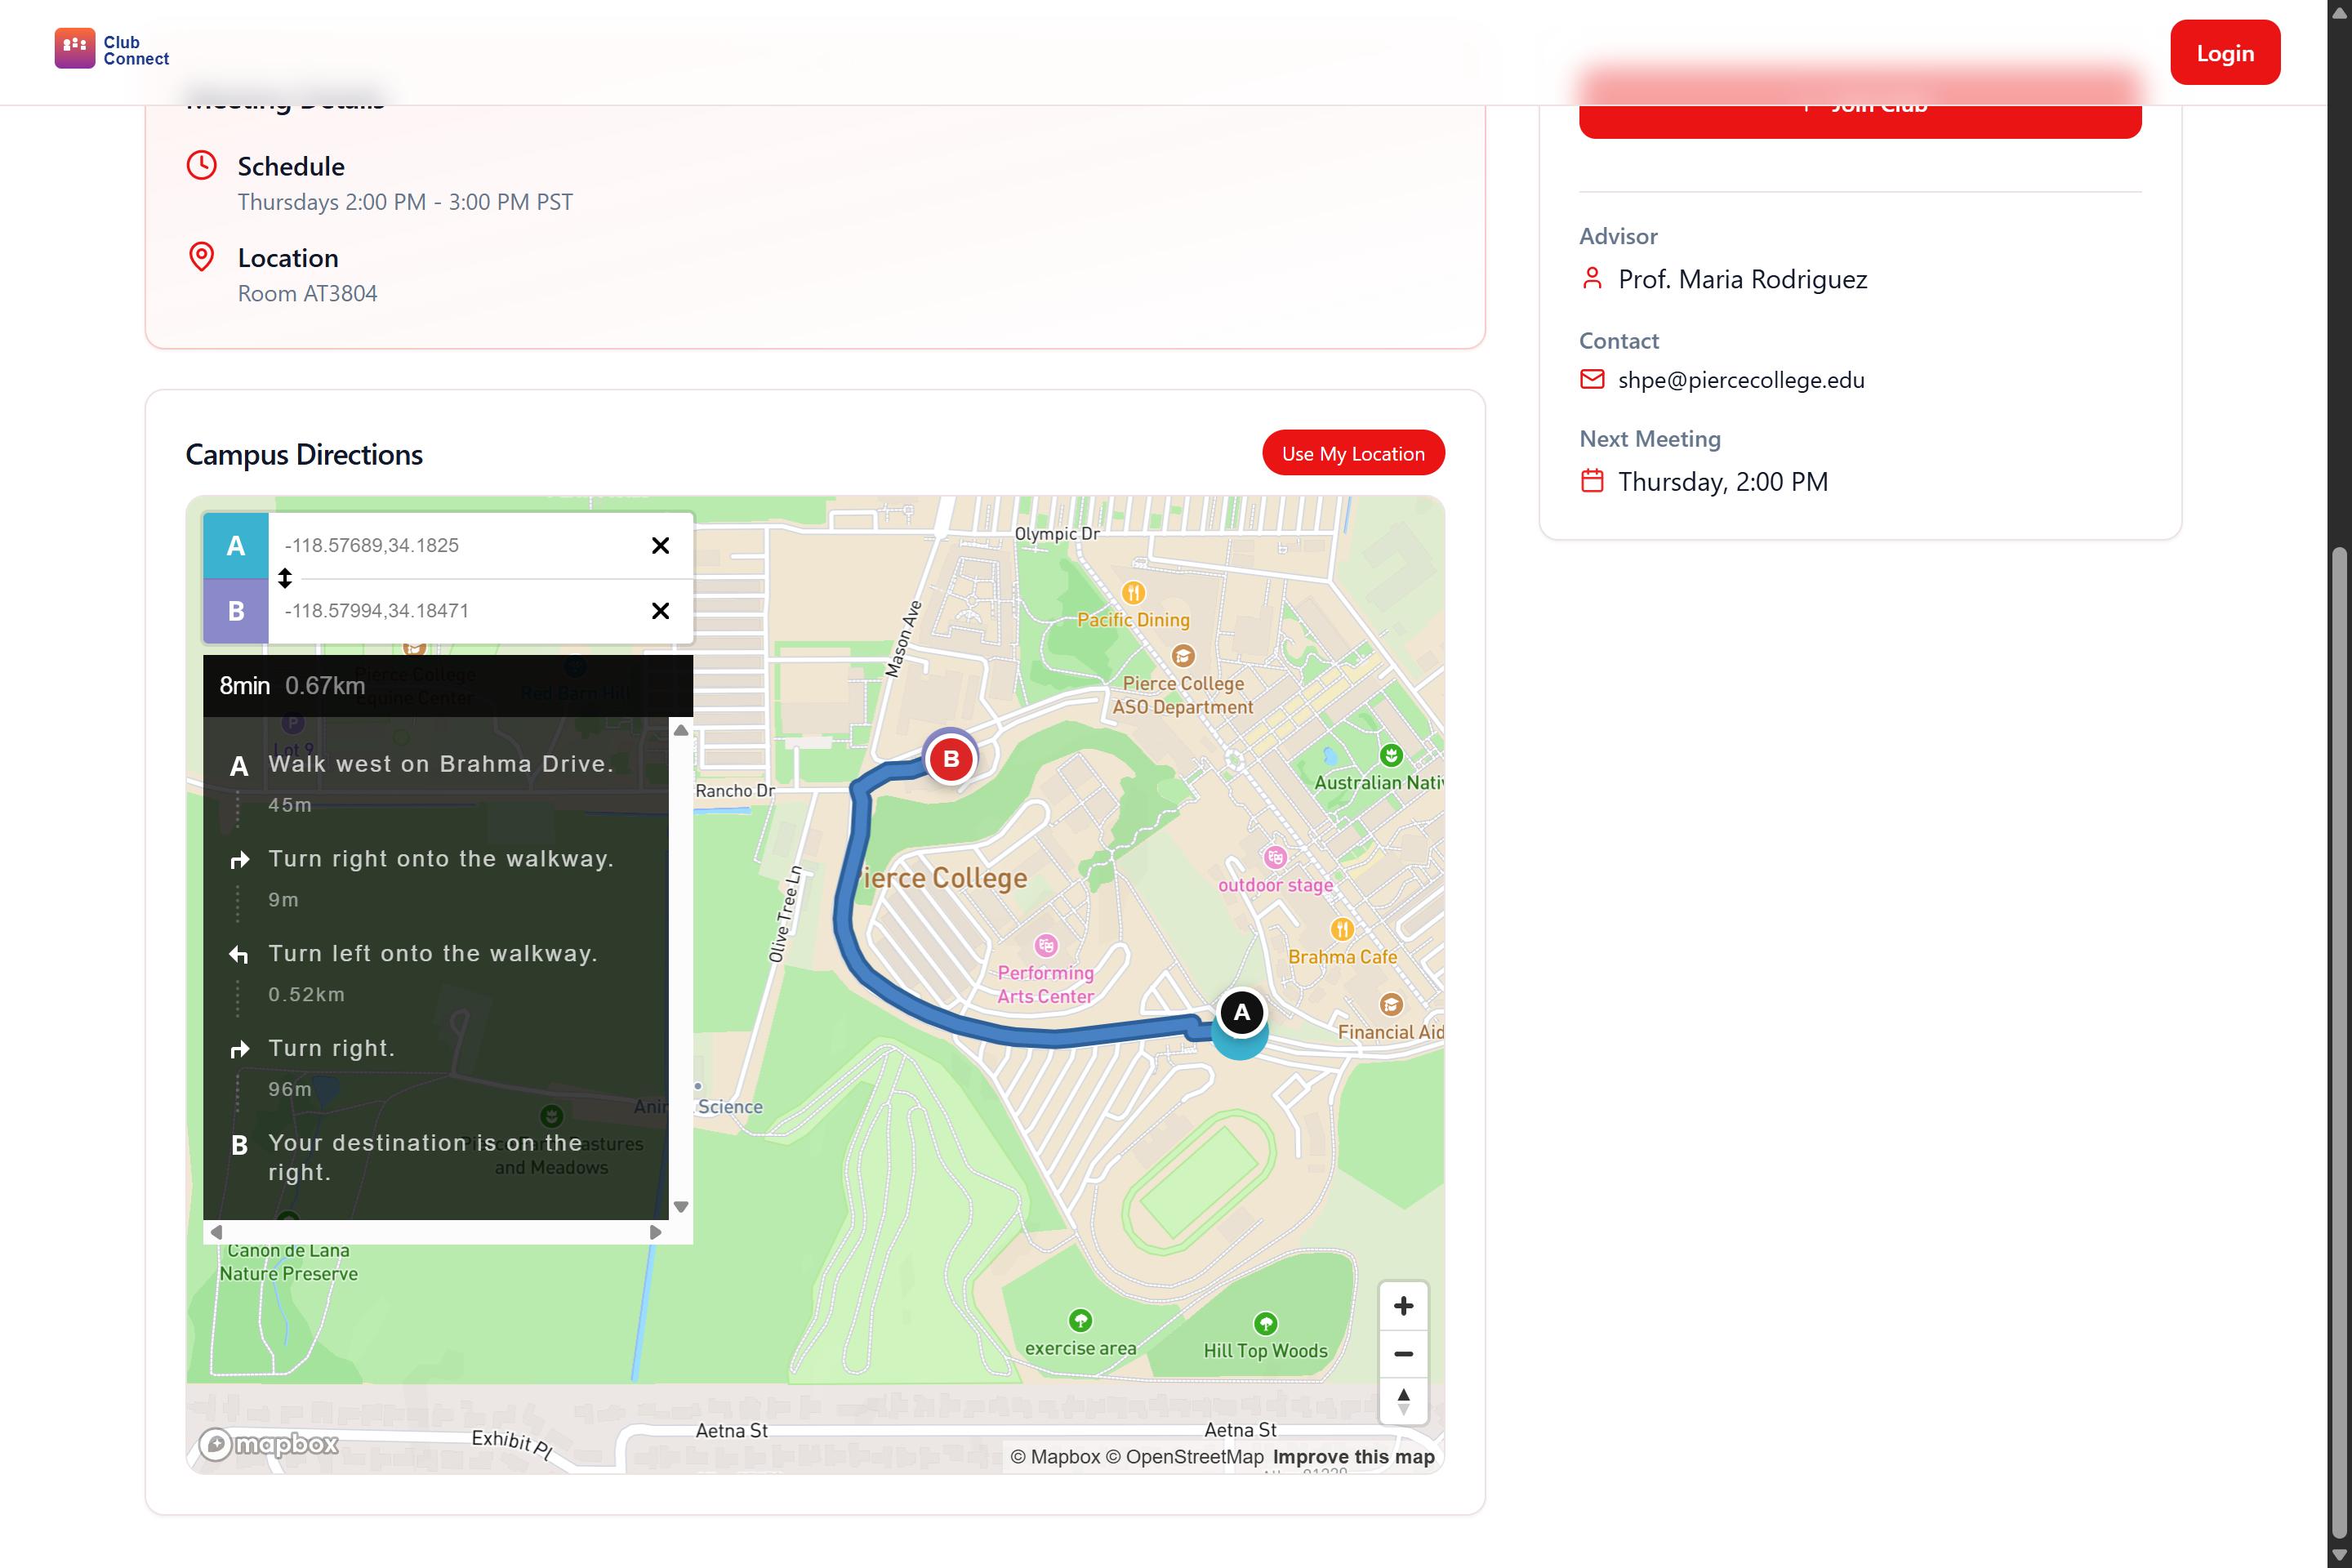Viewport: 2352px width, 1568px height.
Task: Zoom in on the campus map
Action: click(1403, 1306)
